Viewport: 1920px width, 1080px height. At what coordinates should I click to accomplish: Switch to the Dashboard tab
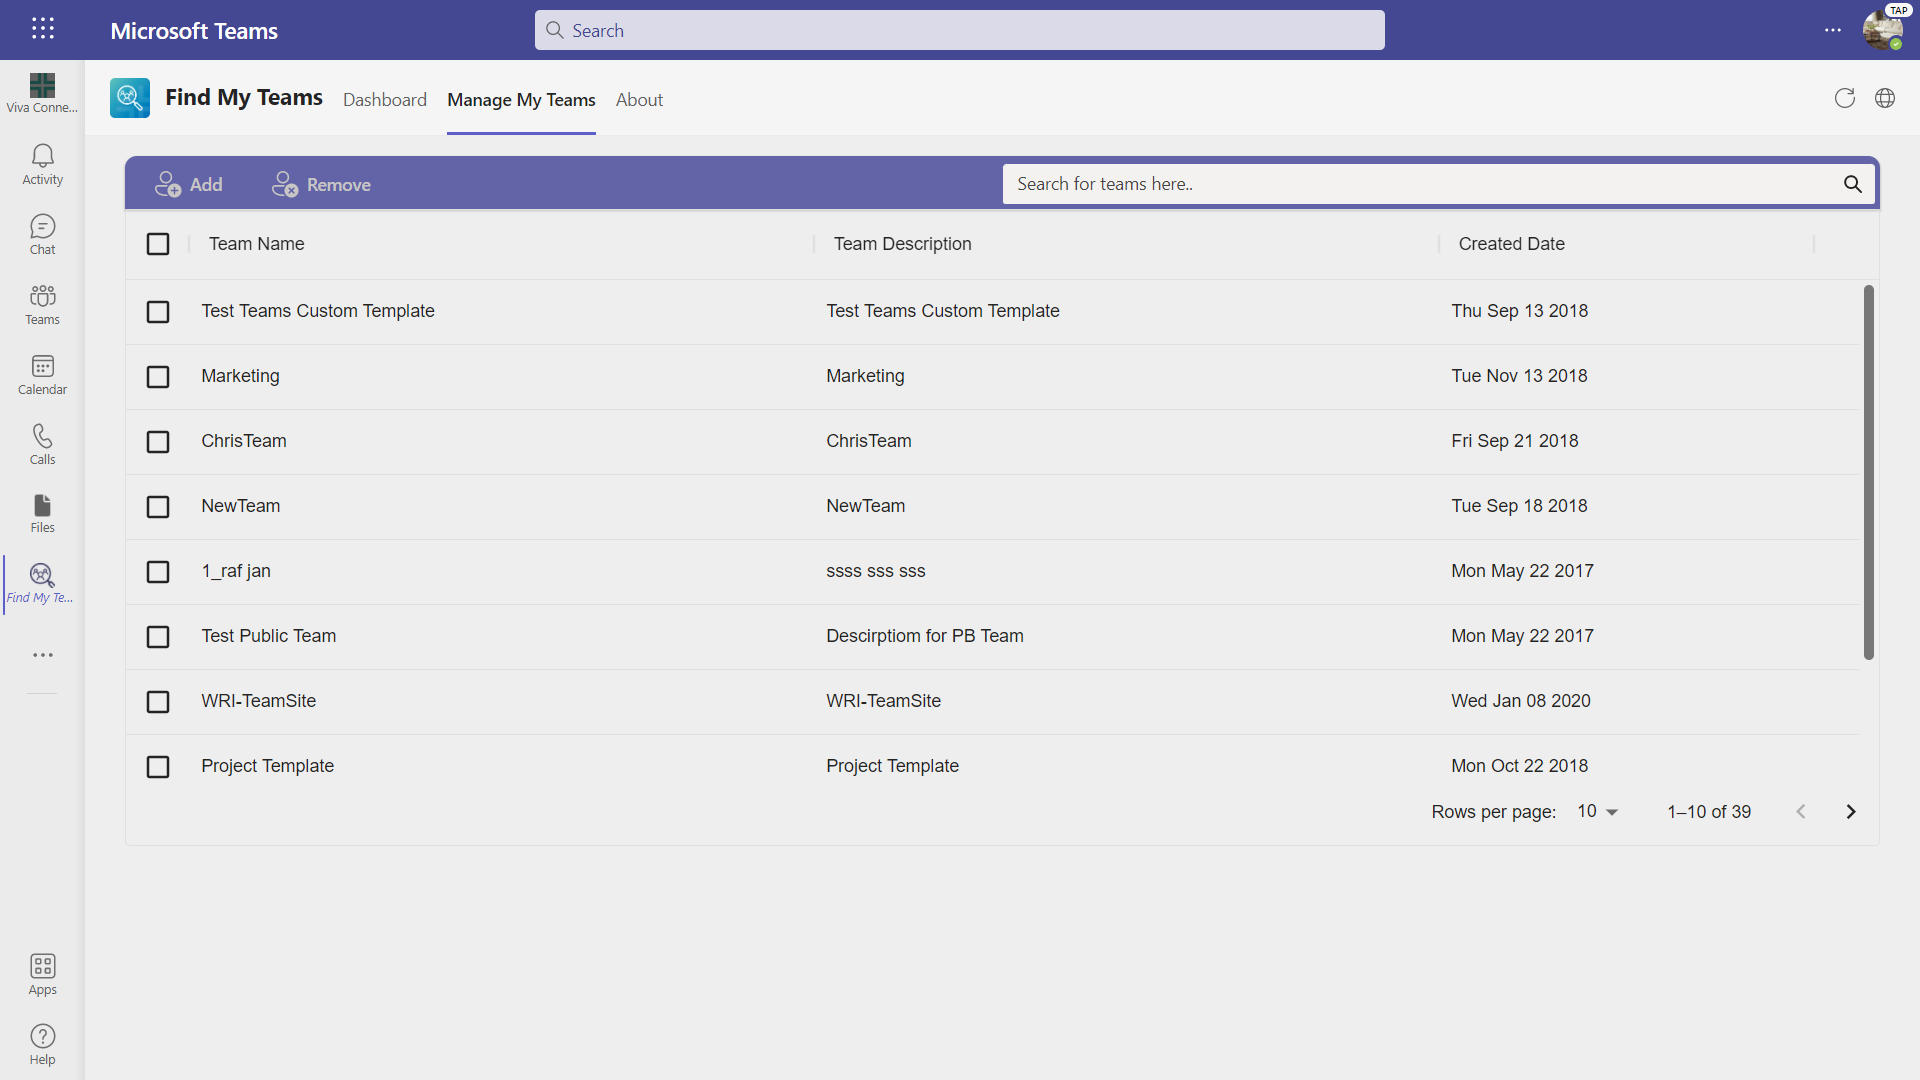[x=385, y=100]
